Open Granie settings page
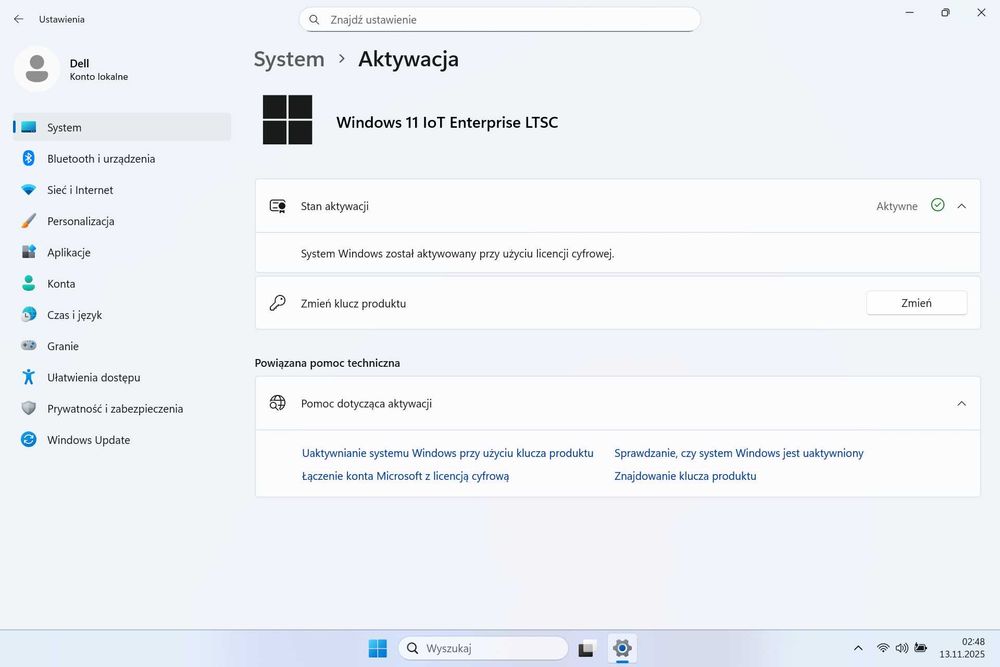The height and width of the screenshot is (667, 1000). click(x=122, y=346)
